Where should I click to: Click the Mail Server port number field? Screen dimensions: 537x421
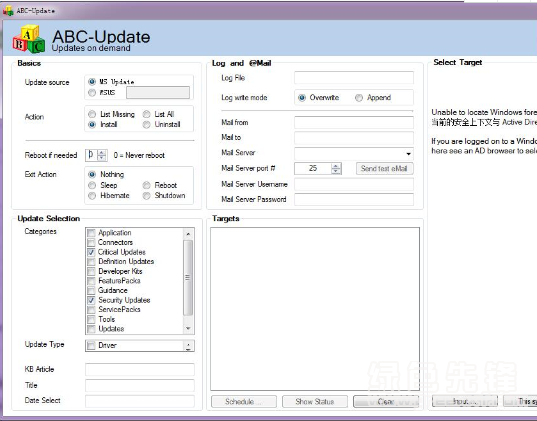(x=313, y=168)
